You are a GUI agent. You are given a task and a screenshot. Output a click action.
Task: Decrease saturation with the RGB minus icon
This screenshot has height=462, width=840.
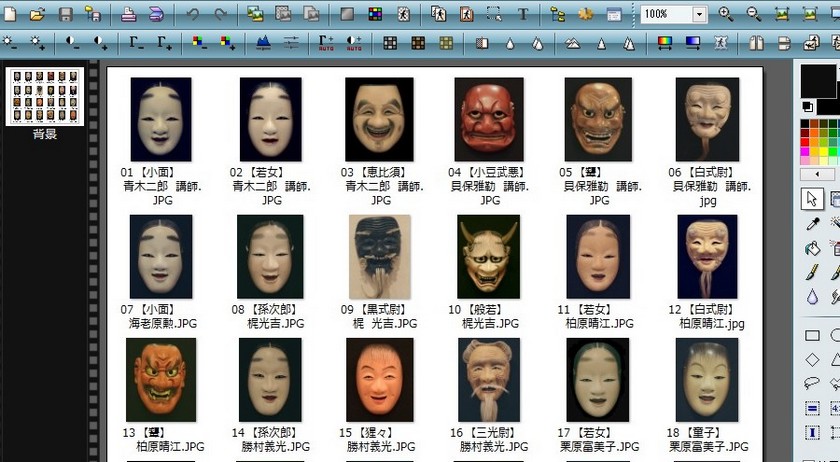tap(199, 42)
